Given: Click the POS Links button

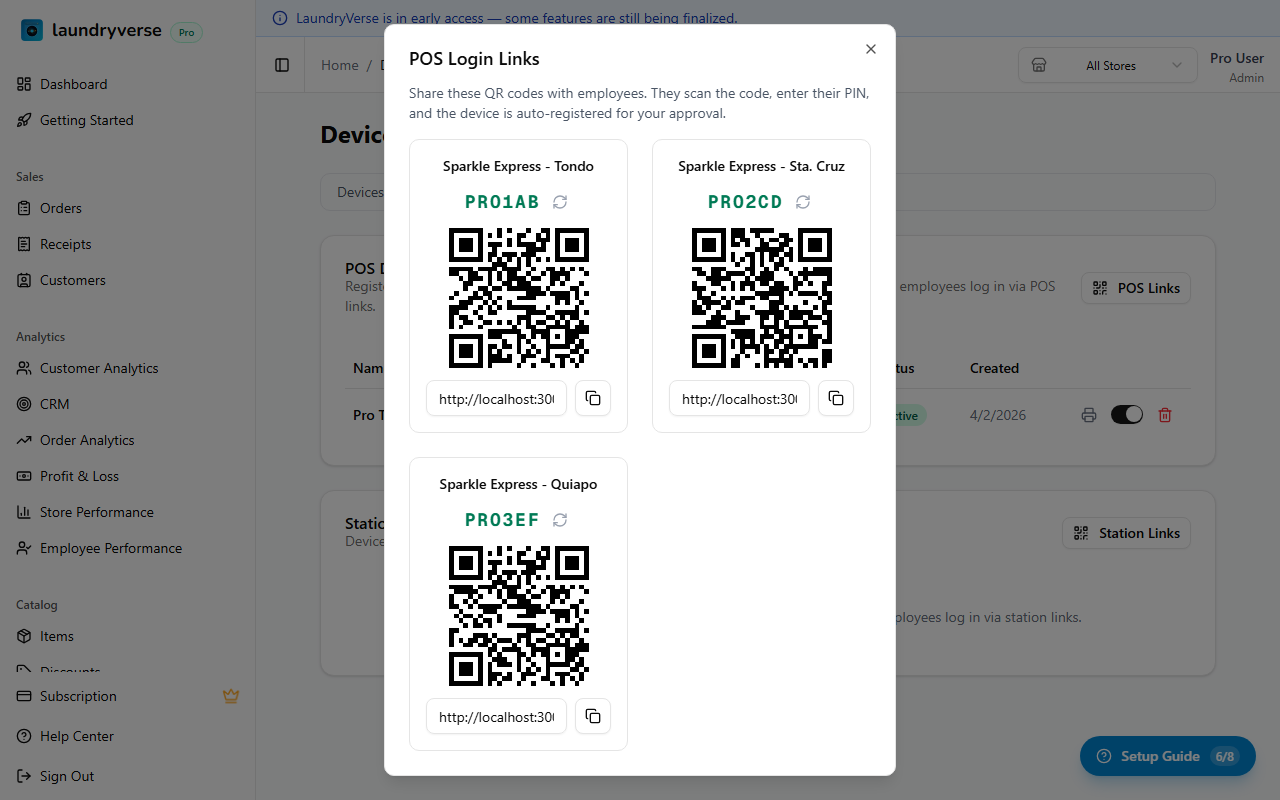Looking at the screenshot, I should coord(1136,288).
